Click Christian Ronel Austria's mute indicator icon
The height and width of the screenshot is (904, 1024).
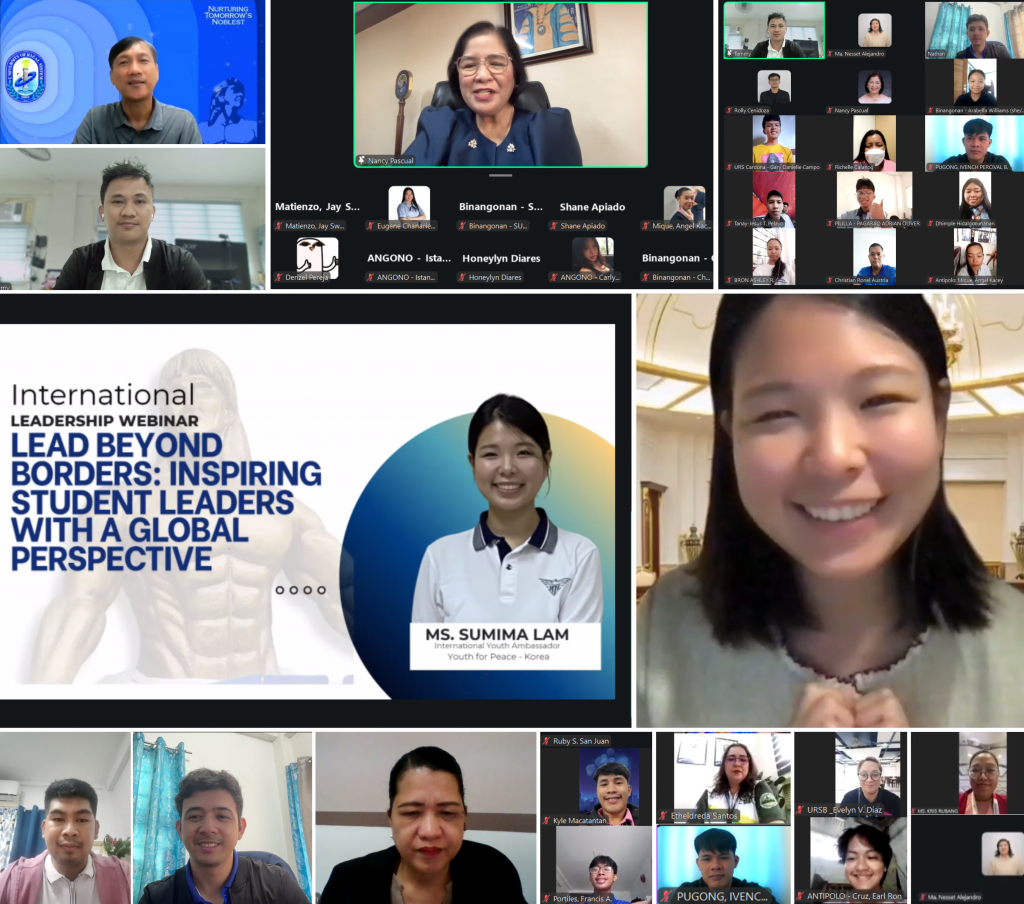(x=830, y=279)
